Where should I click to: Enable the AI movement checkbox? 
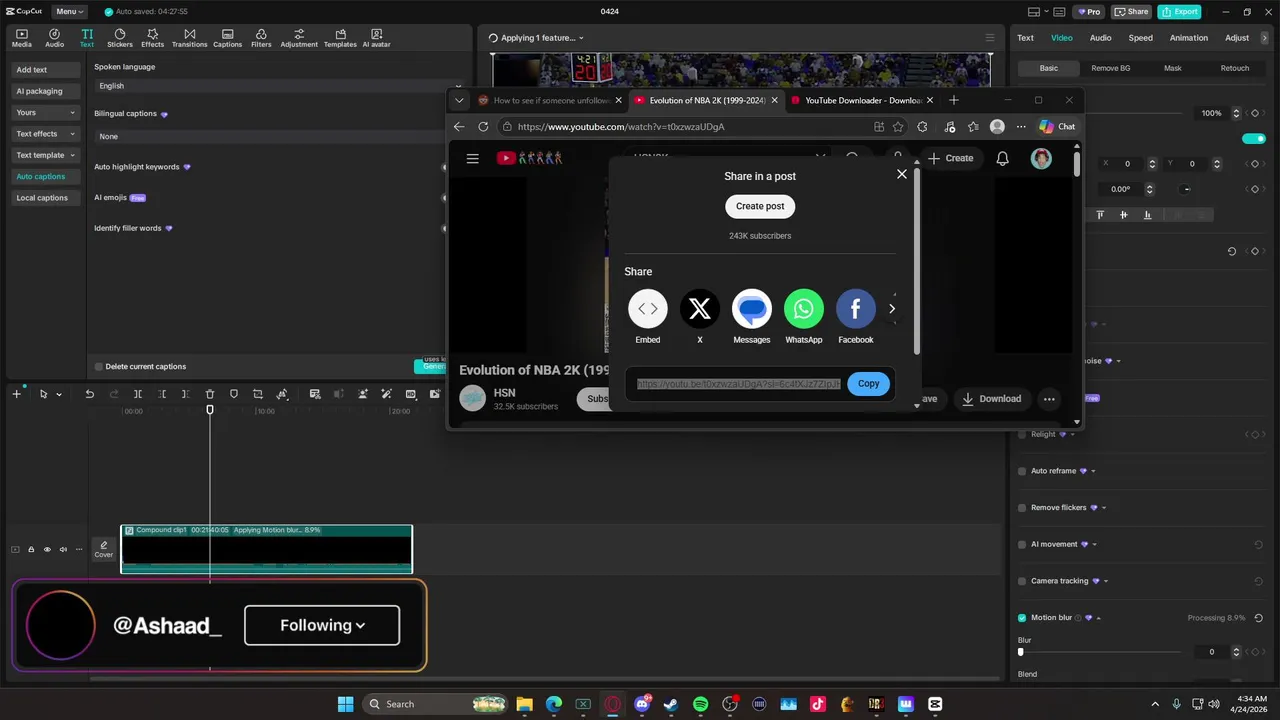click(1022, 545)
